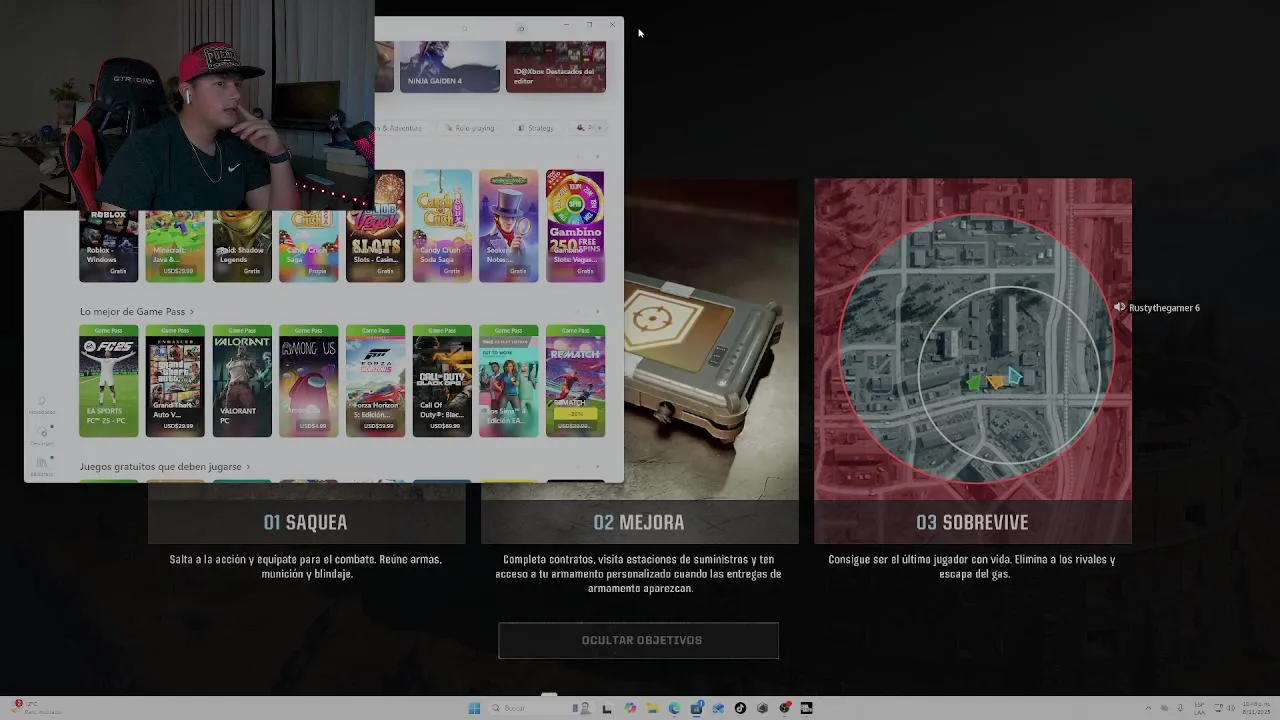The image size is (1280, 720).
Task: Open Forza Horizon 5 tile
Action: coord(375,381)
